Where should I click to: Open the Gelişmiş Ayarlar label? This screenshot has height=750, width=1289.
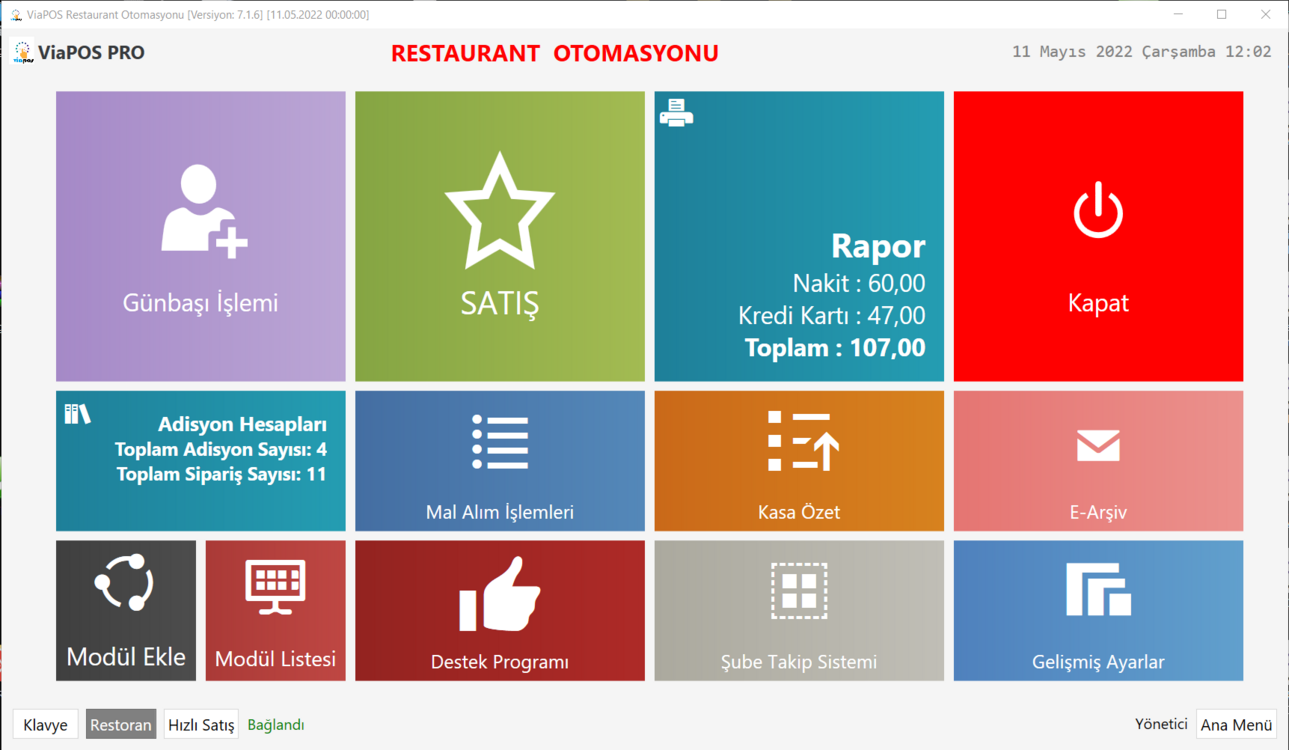click(x=1098, y=662)
